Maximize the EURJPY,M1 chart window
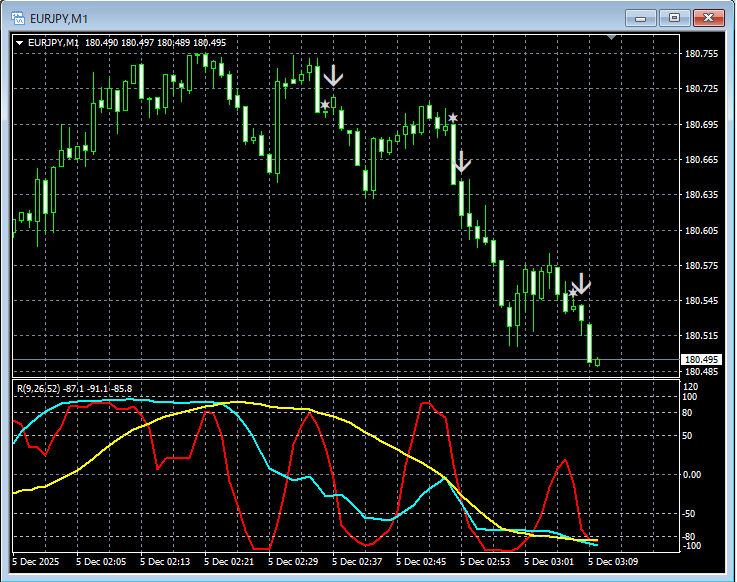This screenshot has height=582, width=737. (x=674, y=17)
